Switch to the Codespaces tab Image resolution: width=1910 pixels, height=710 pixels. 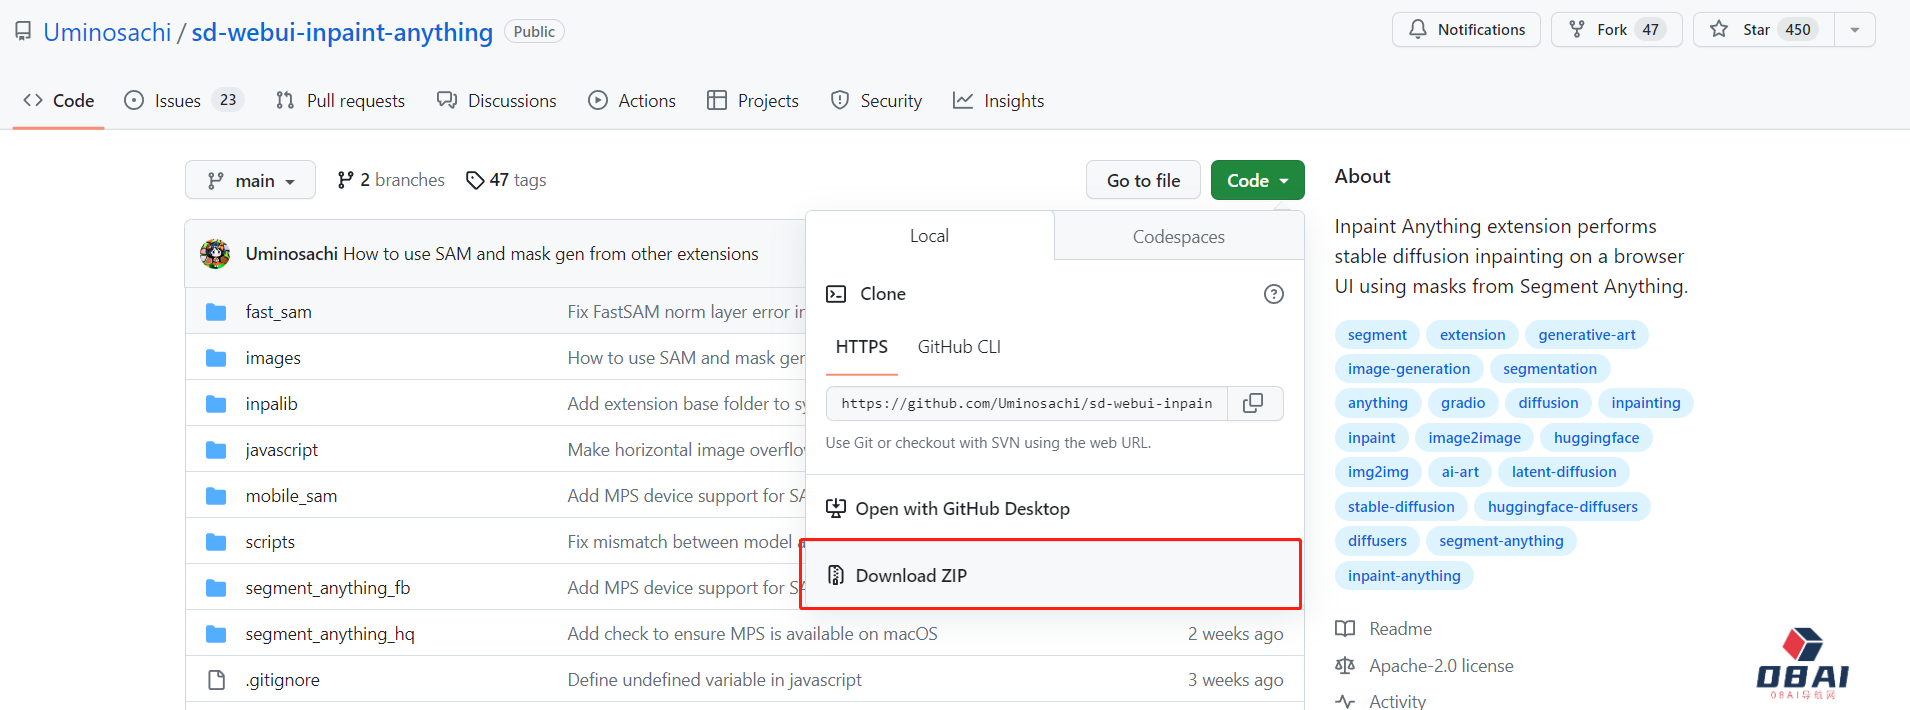point(1178,237)
